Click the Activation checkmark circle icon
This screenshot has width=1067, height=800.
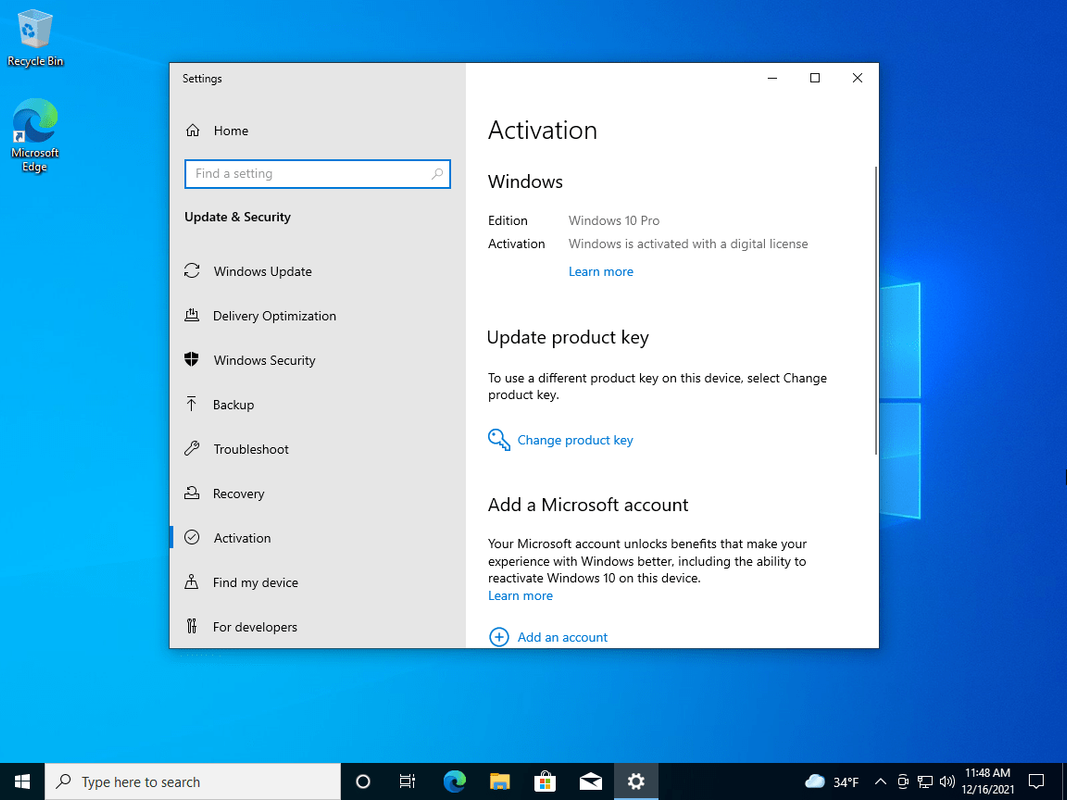pos(192,537)
